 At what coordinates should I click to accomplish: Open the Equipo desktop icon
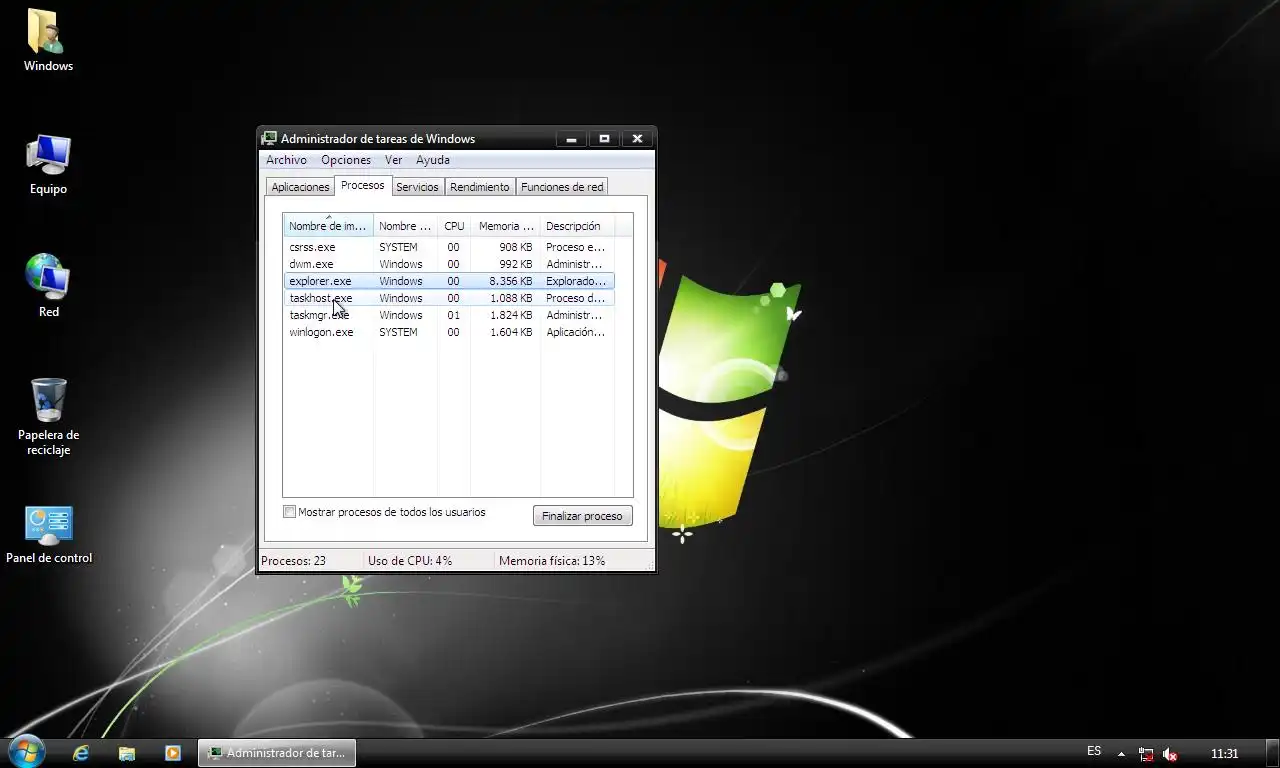click(48, 164)
